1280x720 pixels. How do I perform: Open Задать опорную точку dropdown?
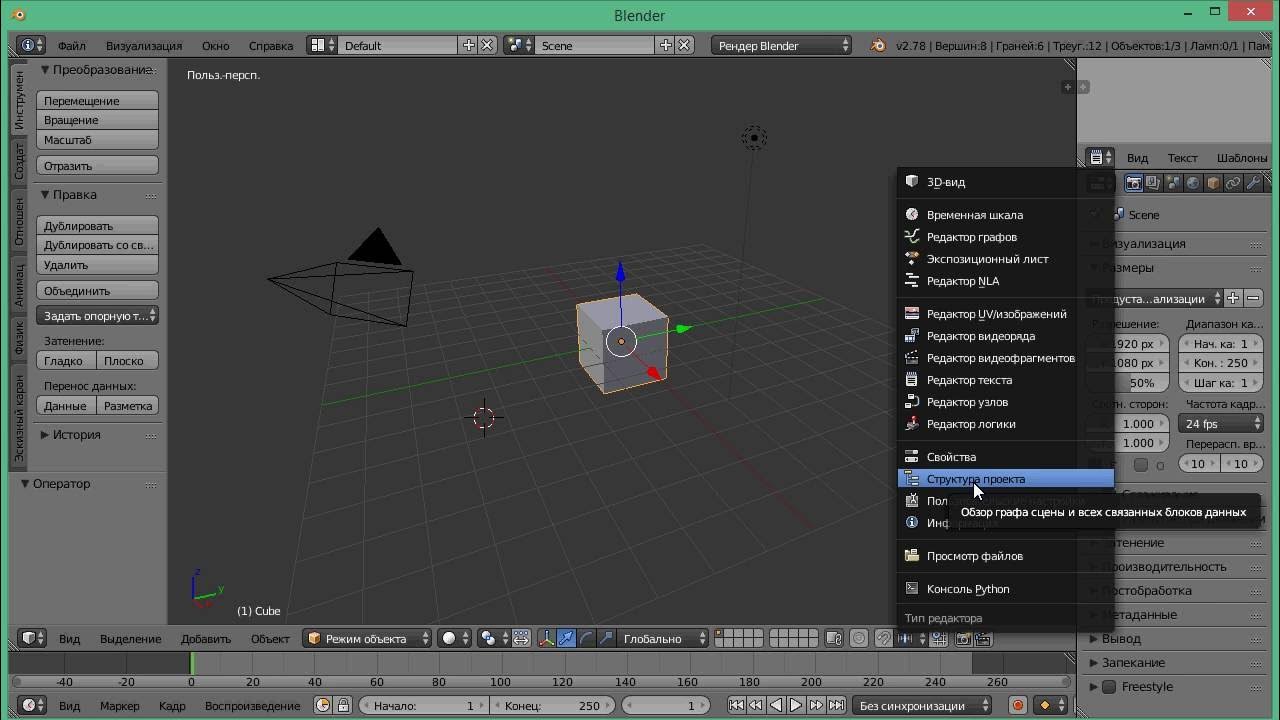[98, 316]
